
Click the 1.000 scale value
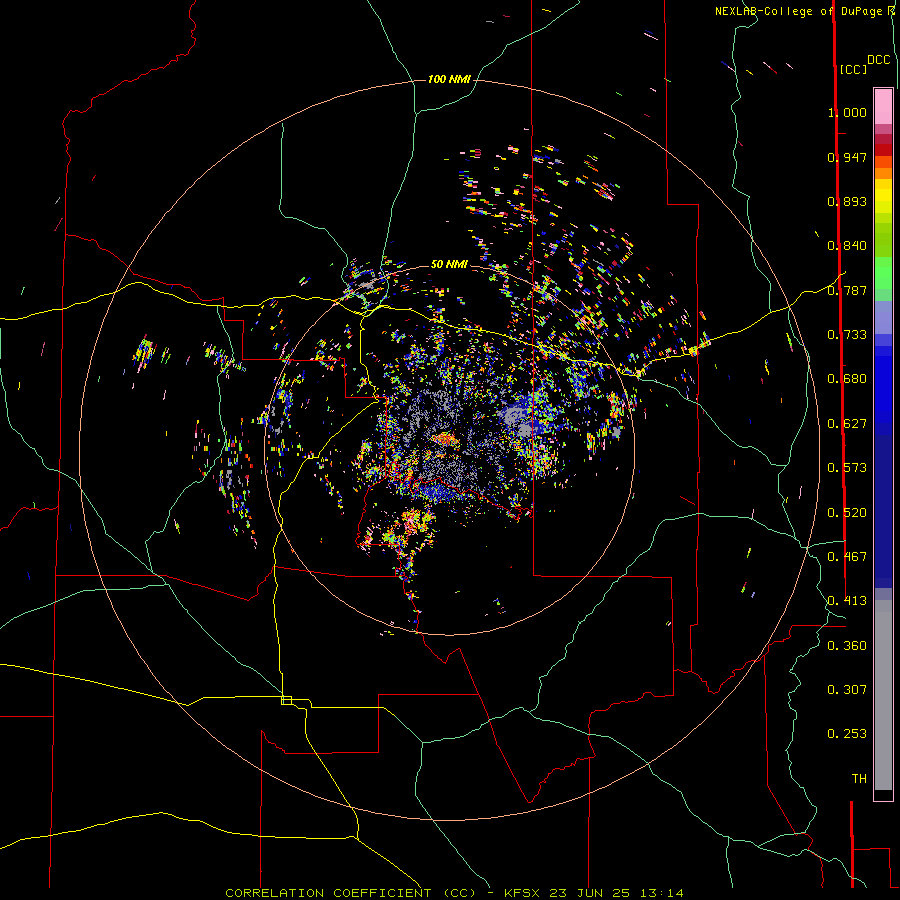[847, 112]
